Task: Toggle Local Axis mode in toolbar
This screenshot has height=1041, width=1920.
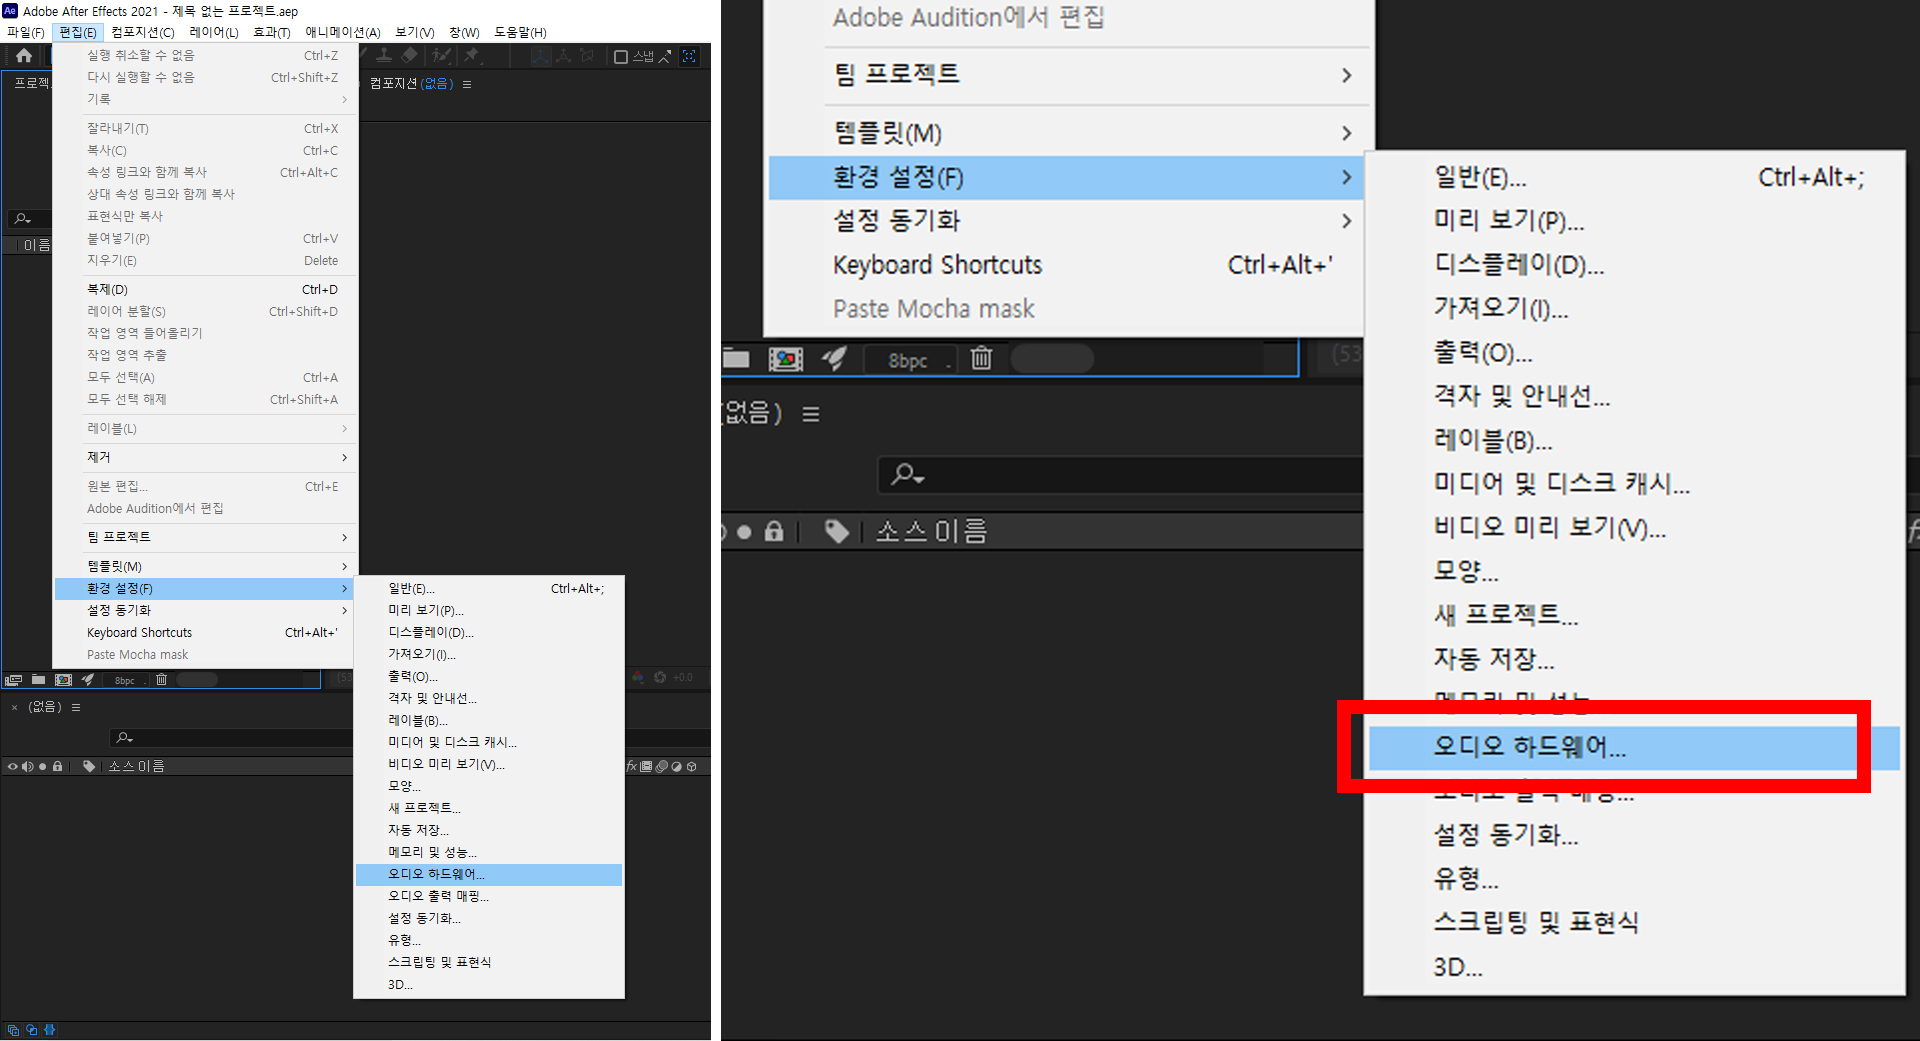Action: [541, 56]
